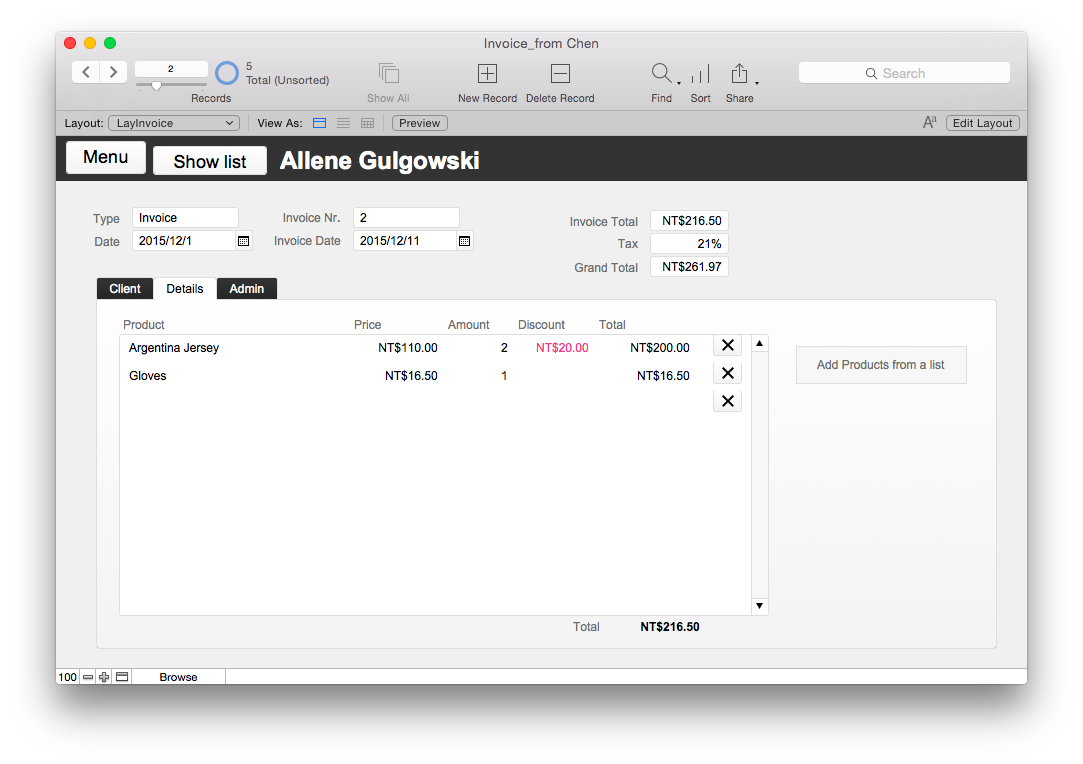
Task: Click the portal scroll up arrow
Action: (760, 343)
